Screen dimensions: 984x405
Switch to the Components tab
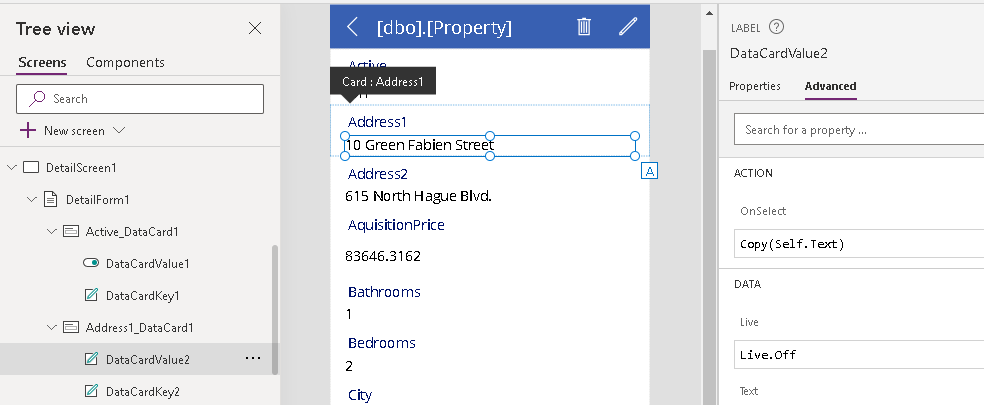126,62
